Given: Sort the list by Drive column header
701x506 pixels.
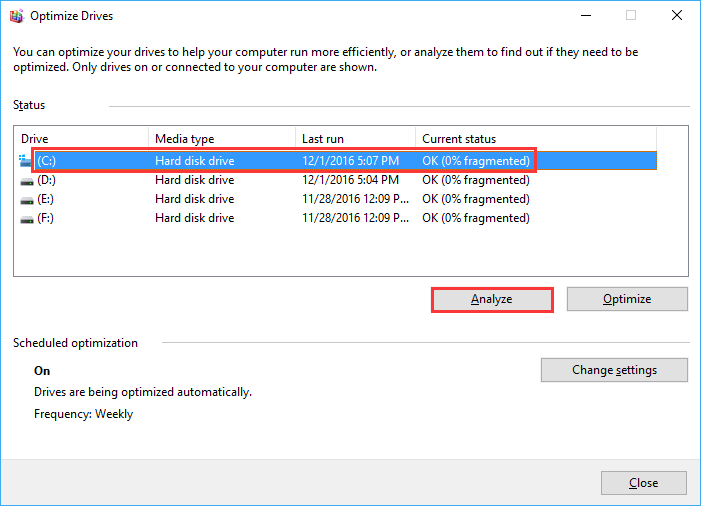Looking at the screenshot, I should click(81, 139).
